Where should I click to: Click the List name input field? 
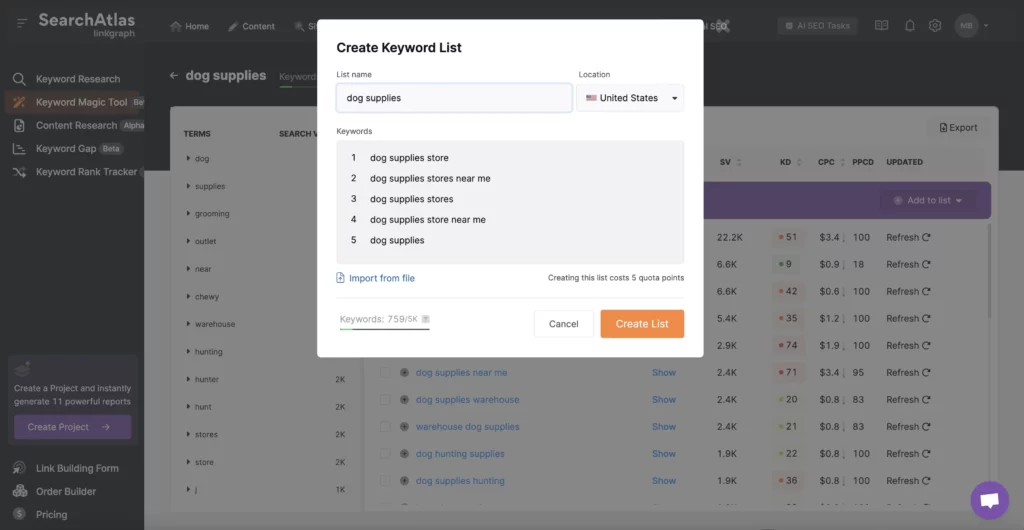point(454,98)
